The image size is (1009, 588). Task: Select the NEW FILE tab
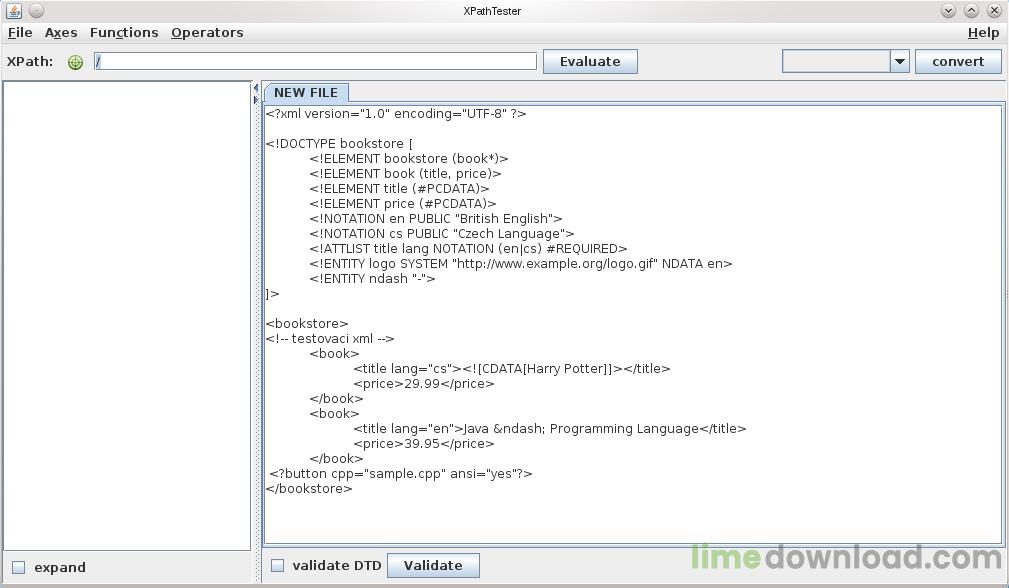pos(306,93)
